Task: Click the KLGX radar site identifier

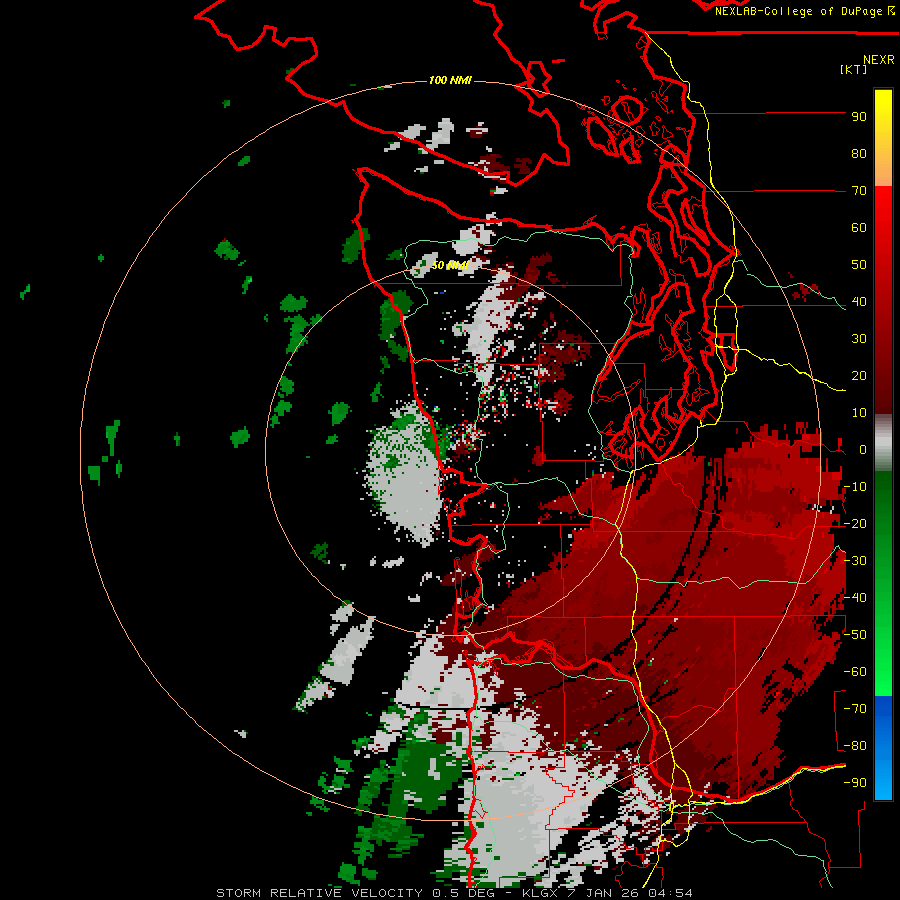Action: click(x=540, y=893)
